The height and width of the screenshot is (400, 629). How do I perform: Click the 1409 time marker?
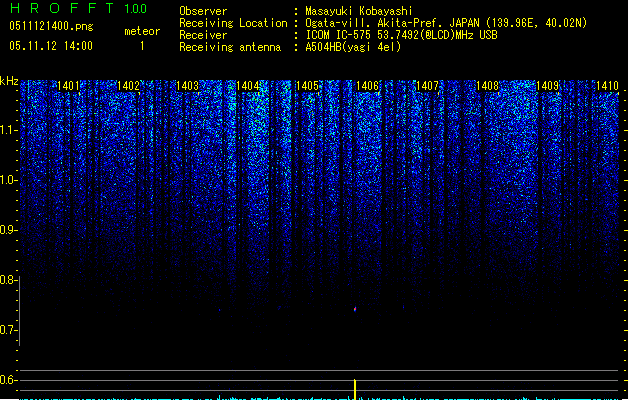(x=548, y=86)
